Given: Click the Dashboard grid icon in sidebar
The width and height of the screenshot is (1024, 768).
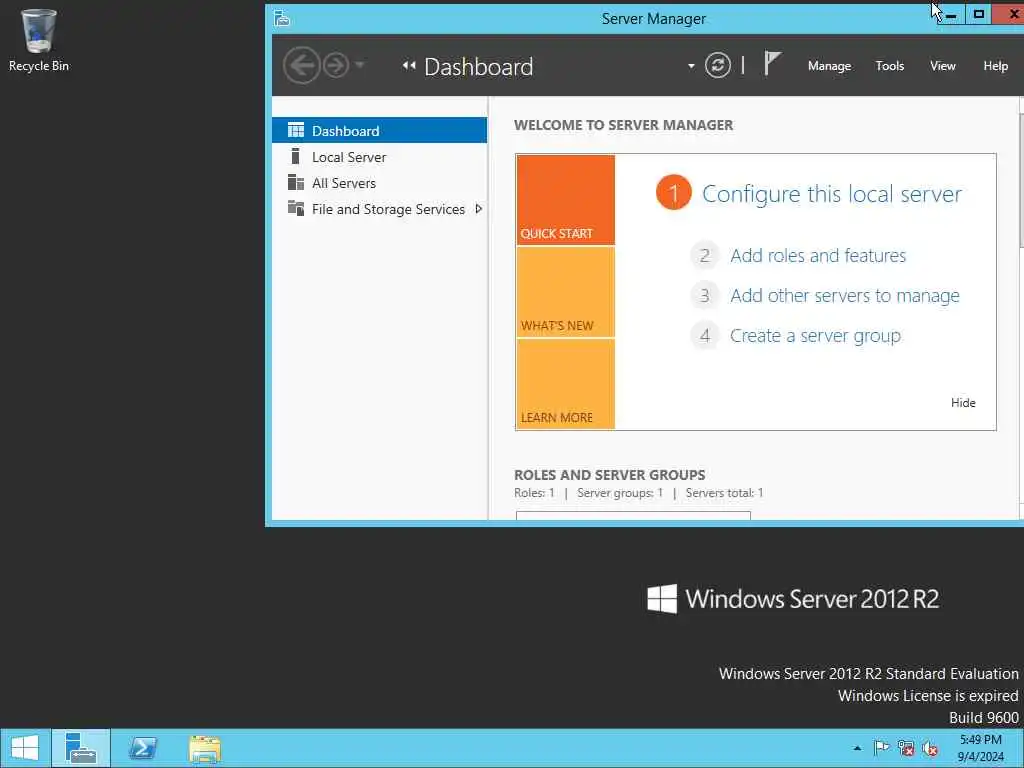Looking at the screenshot, I should (x=296, y=130).
